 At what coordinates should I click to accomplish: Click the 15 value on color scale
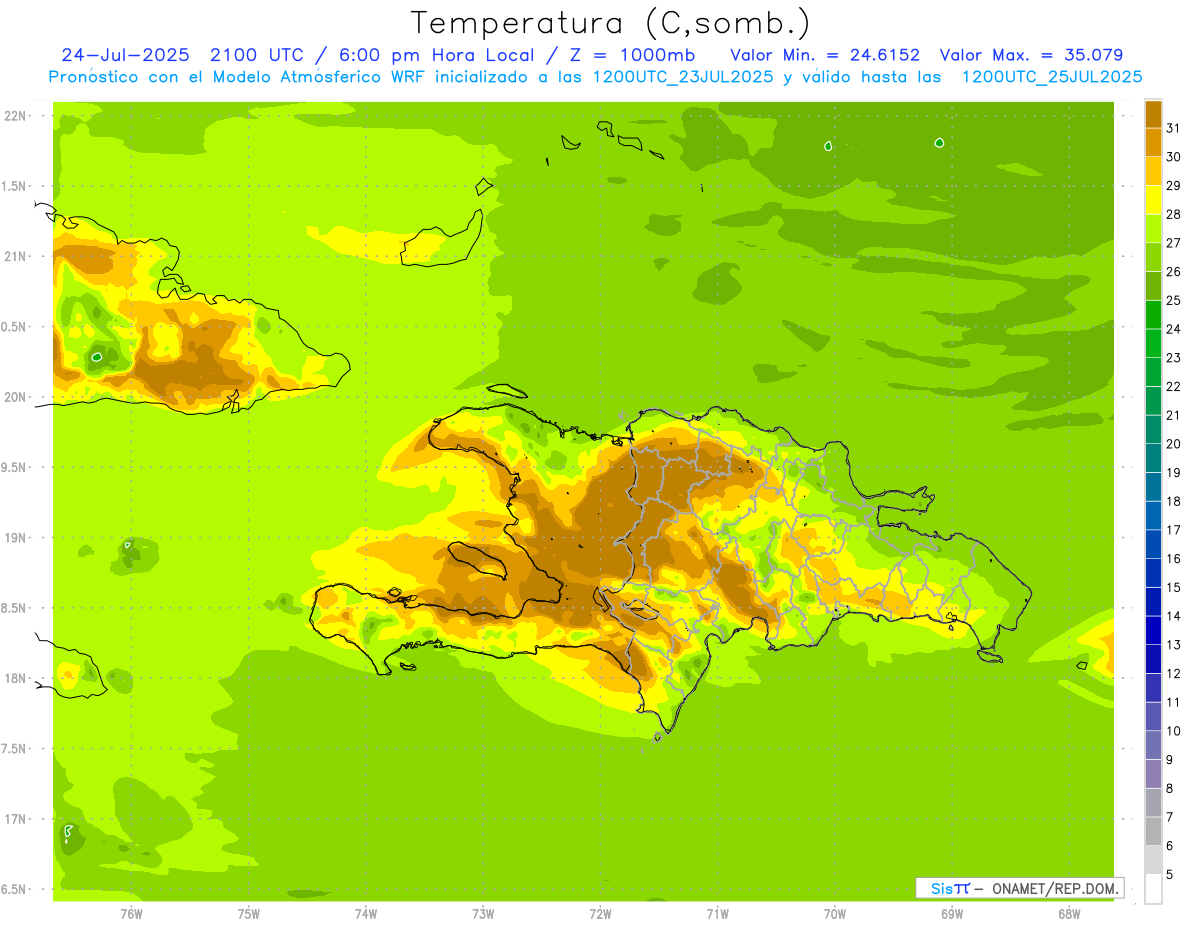tap(1173, 587)
